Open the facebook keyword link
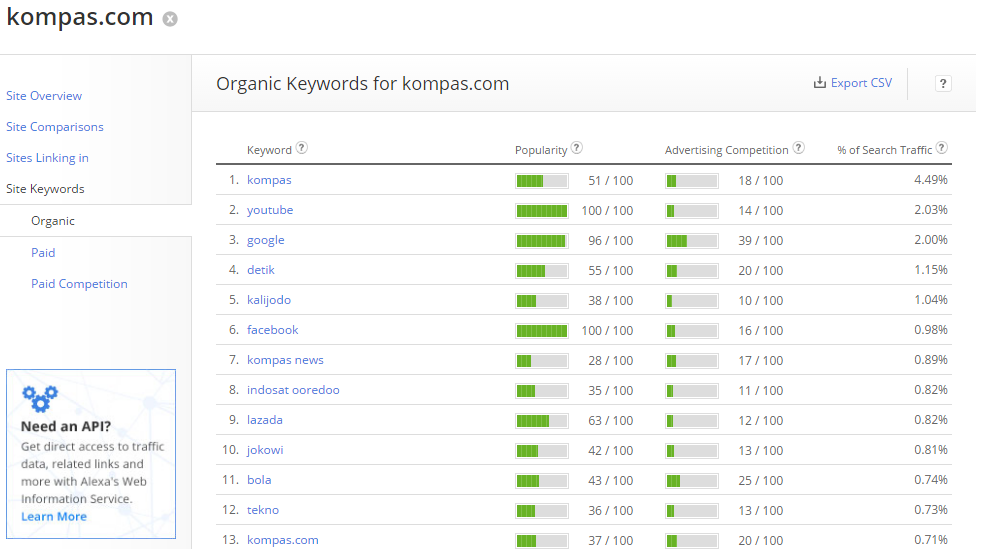The image size is (982, 549). coord(272,330)
